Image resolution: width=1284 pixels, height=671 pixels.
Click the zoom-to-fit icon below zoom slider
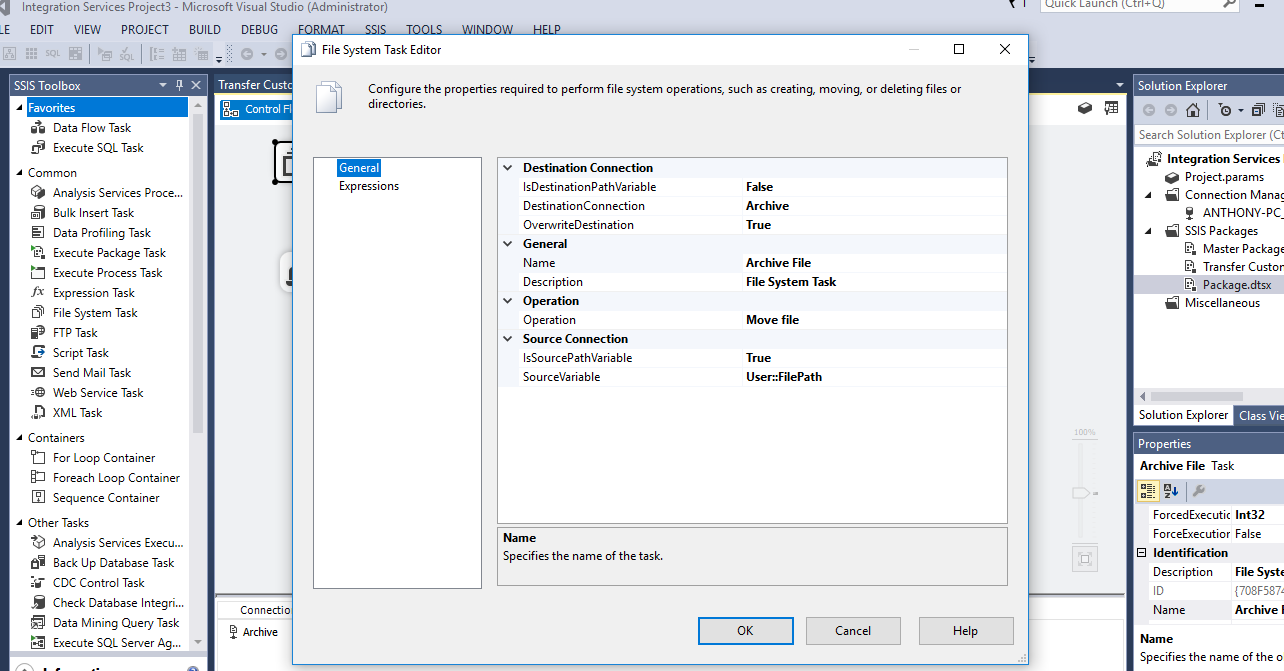1084,558
